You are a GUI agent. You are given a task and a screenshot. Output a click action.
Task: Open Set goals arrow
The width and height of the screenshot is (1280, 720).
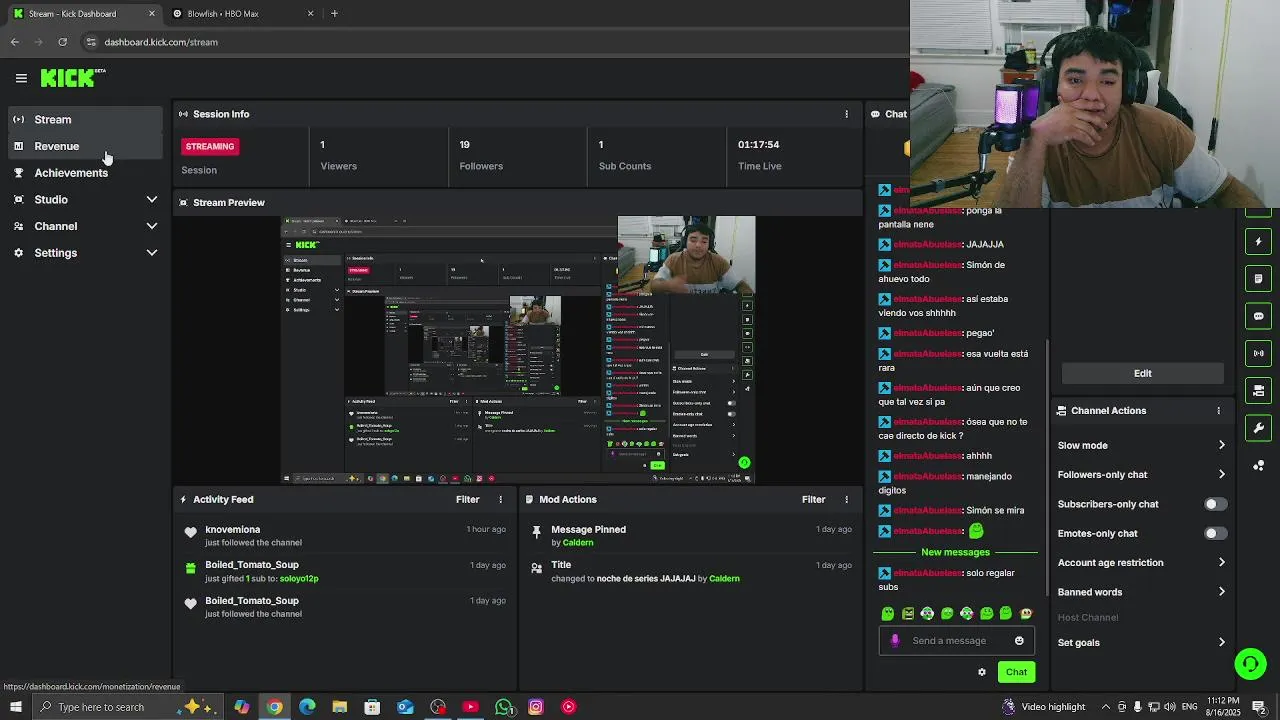[1221, 642]
